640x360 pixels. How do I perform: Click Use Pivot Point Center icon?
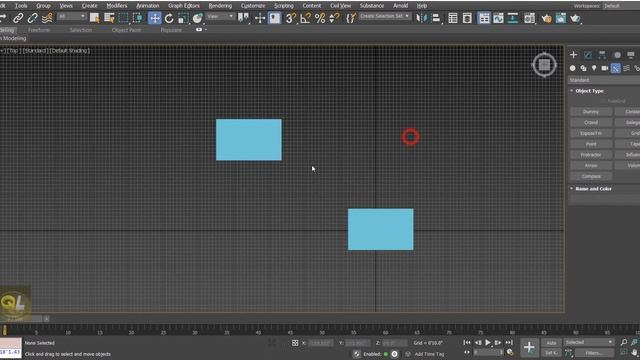pos(244,18)
